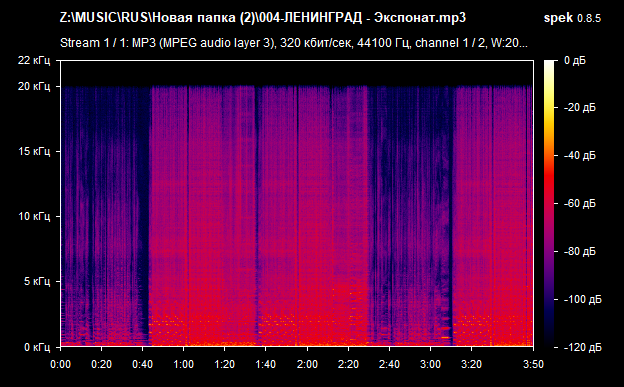This screenshot has height=387, width=624.
Task: Click the 0 дБ level label
Action: pyautogui.click(x=575, y=61)
